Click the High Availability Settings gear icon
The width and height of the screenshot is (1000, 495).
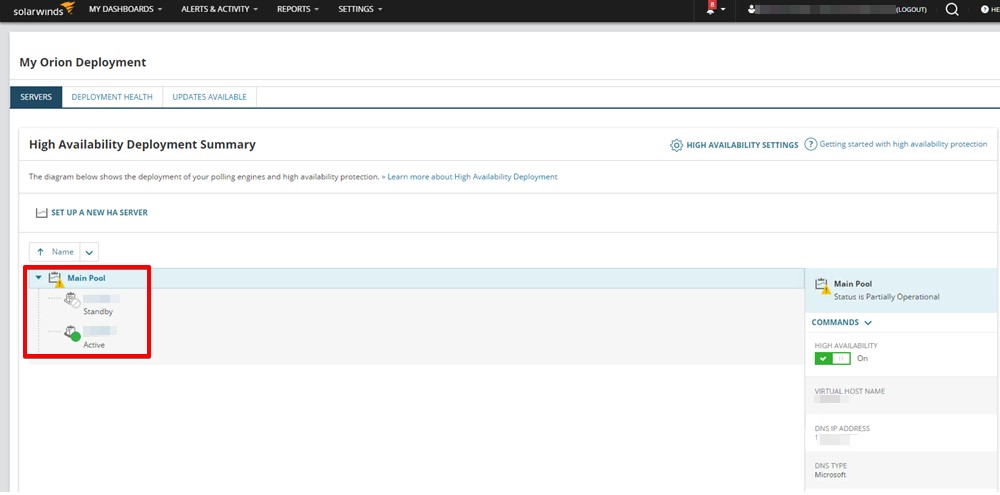676,145
